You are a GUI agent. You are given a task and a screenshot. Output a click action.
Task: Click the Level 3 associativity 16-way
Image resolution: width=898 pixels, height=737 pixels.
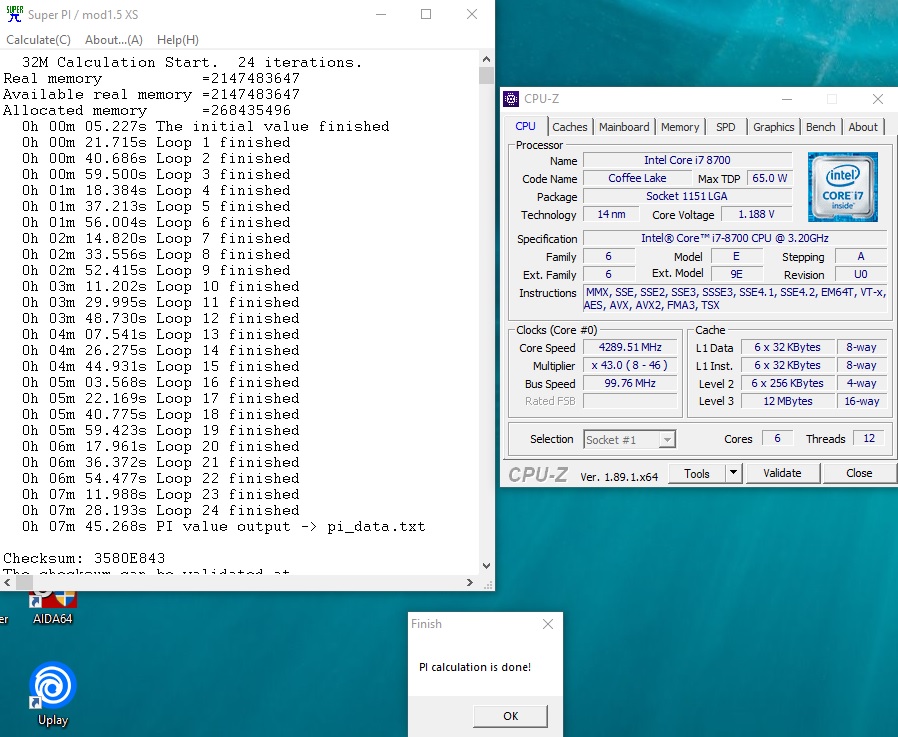coord(861,401)
